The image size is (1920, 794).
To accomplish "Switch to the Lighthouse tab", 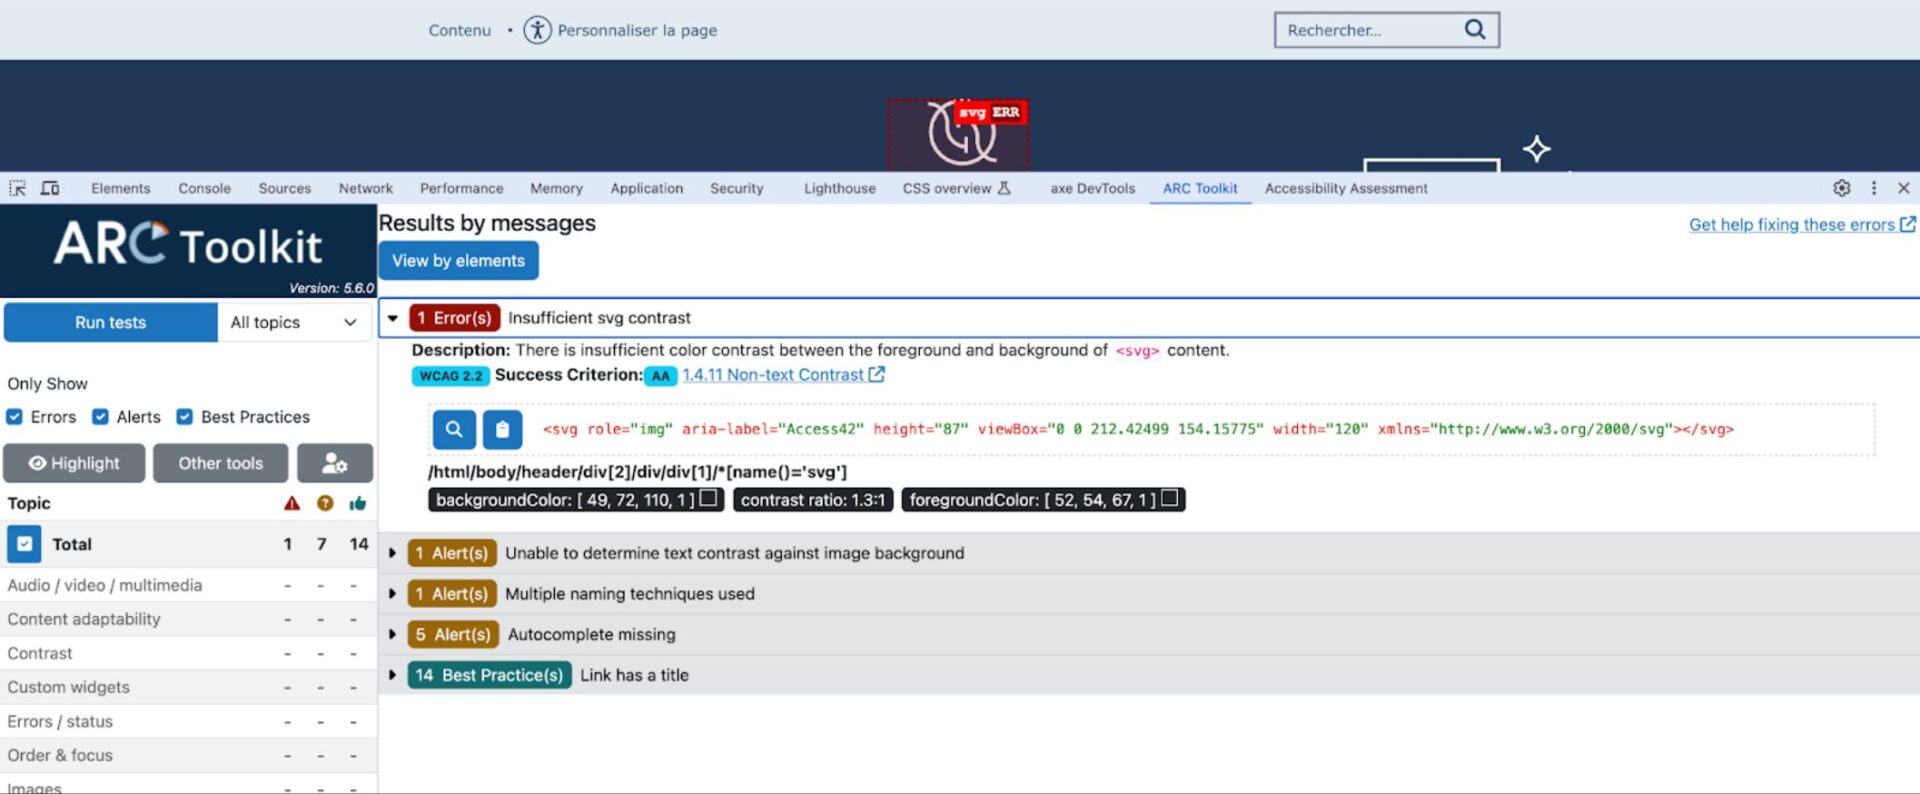I will click(x=840, y=188).
